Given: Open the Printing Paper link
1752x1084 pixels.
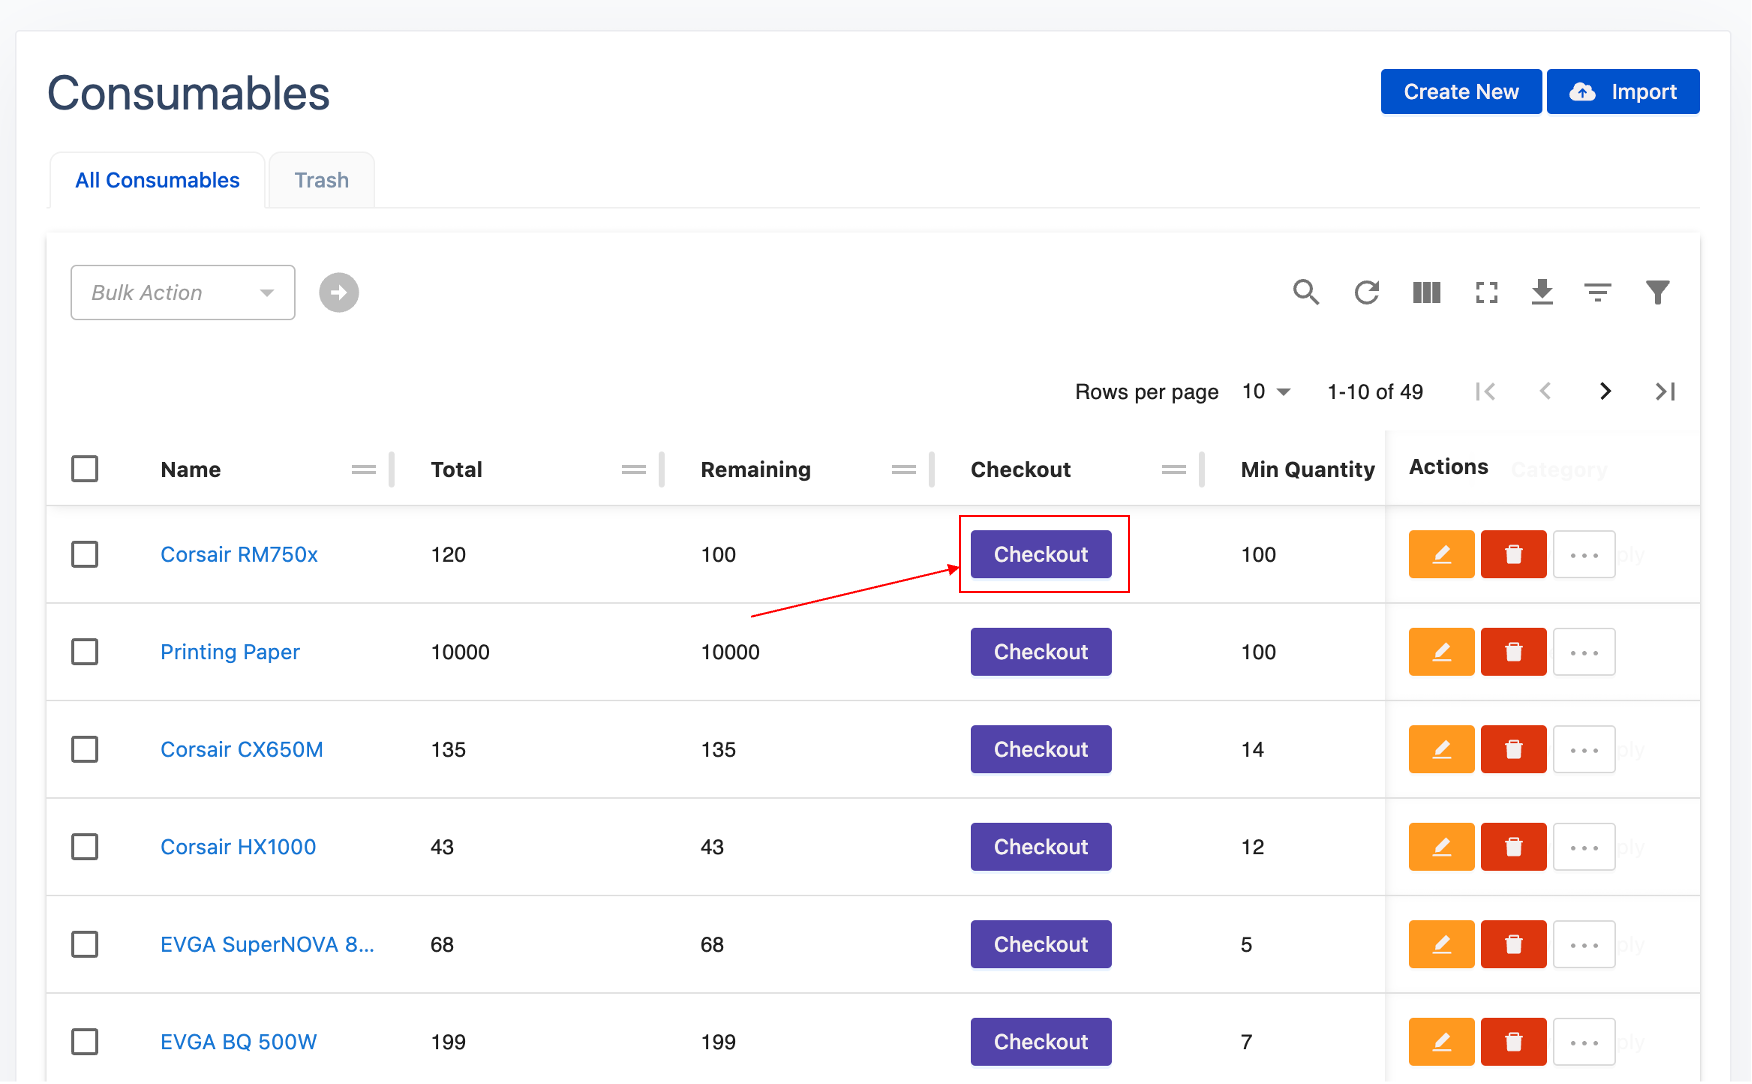Looking at the screenshot, I should click(x=230, y=652).
